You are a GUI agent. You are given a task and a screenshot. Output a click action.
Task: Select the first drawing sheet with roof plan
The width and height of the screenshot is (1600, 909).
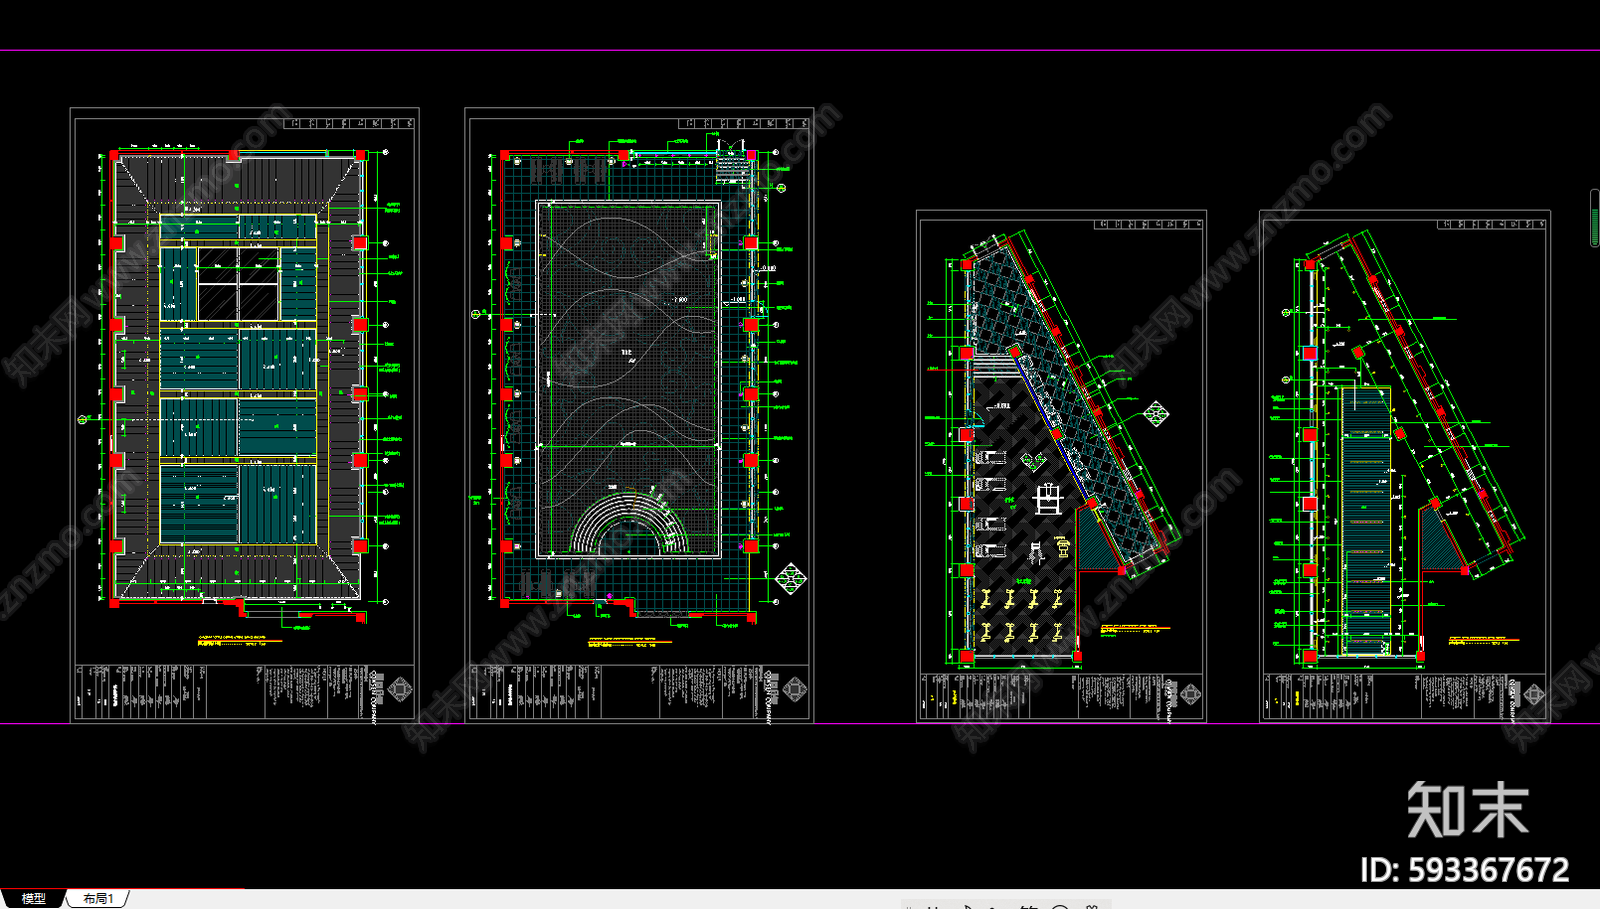point(244,415)
